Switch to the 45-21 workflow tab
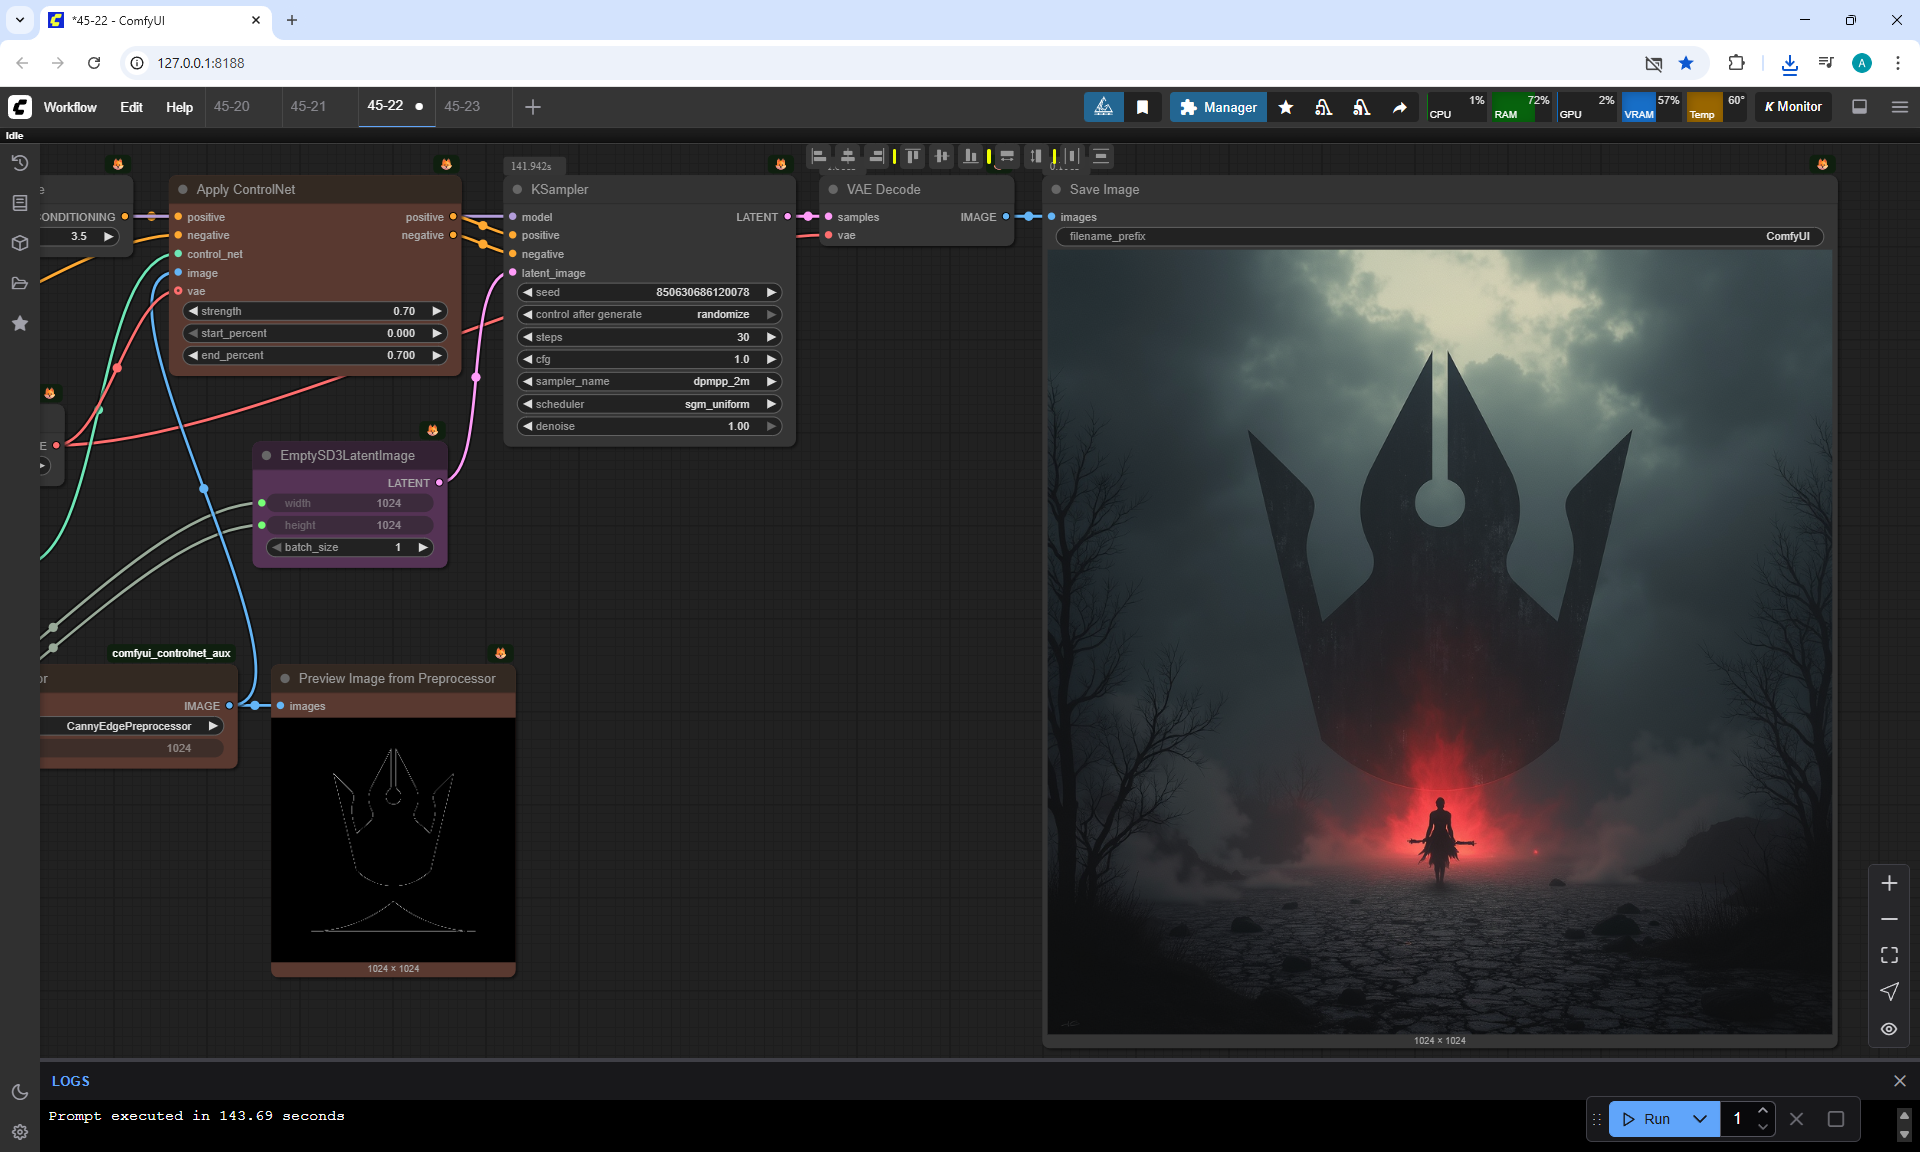The height and width of the screenshot is (1152, 1920). (x=308, y=106)
